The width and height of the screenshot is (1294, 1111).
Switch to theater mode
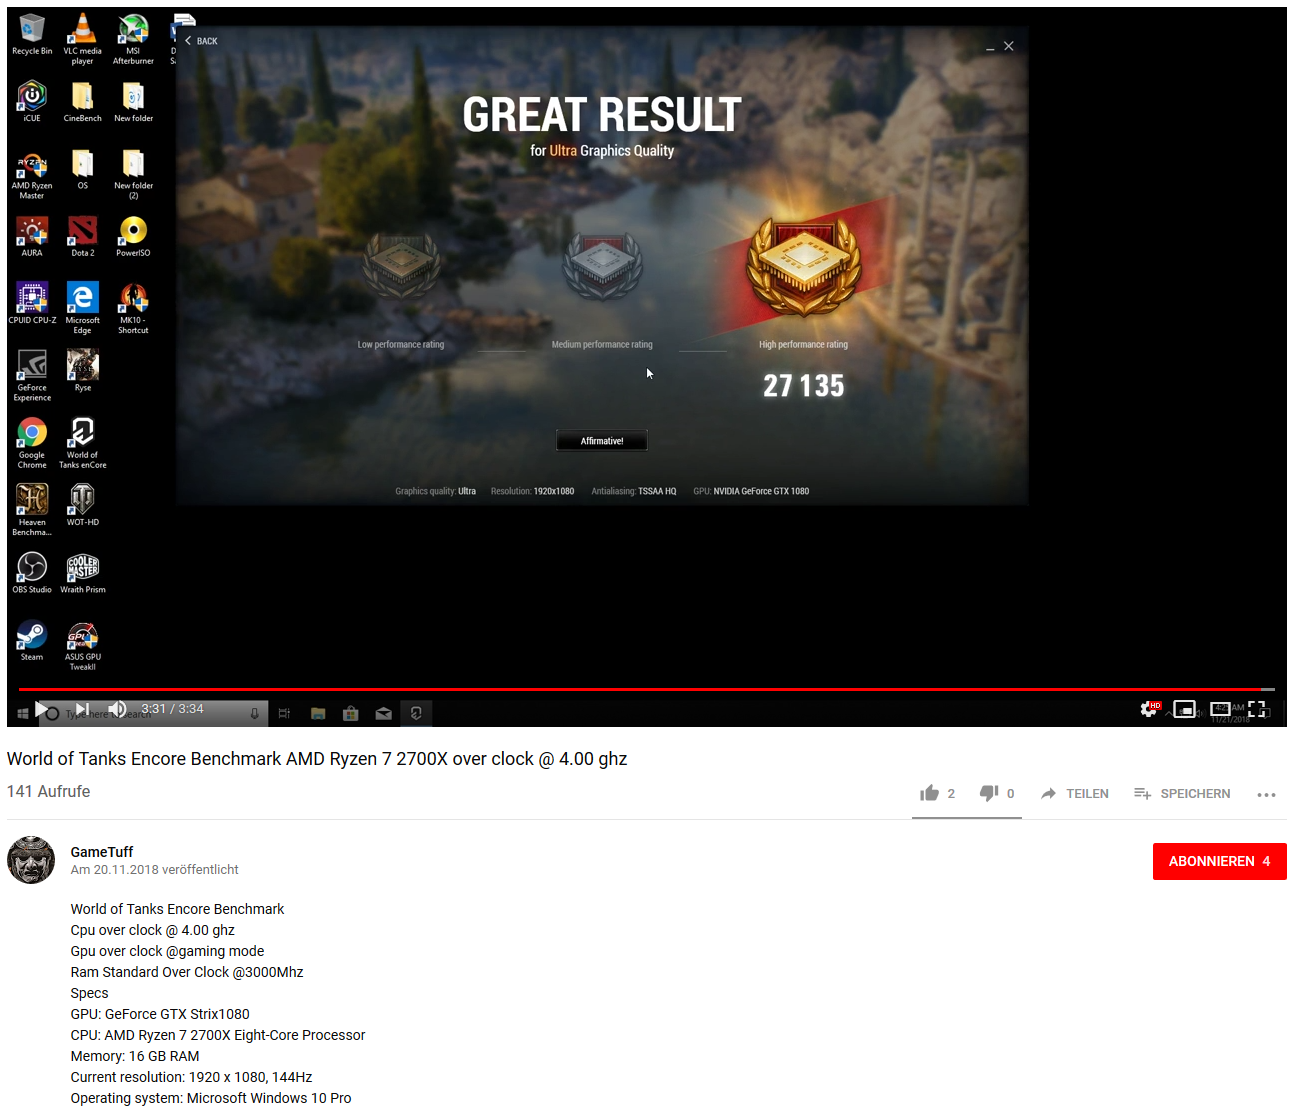coord(1221,709)
